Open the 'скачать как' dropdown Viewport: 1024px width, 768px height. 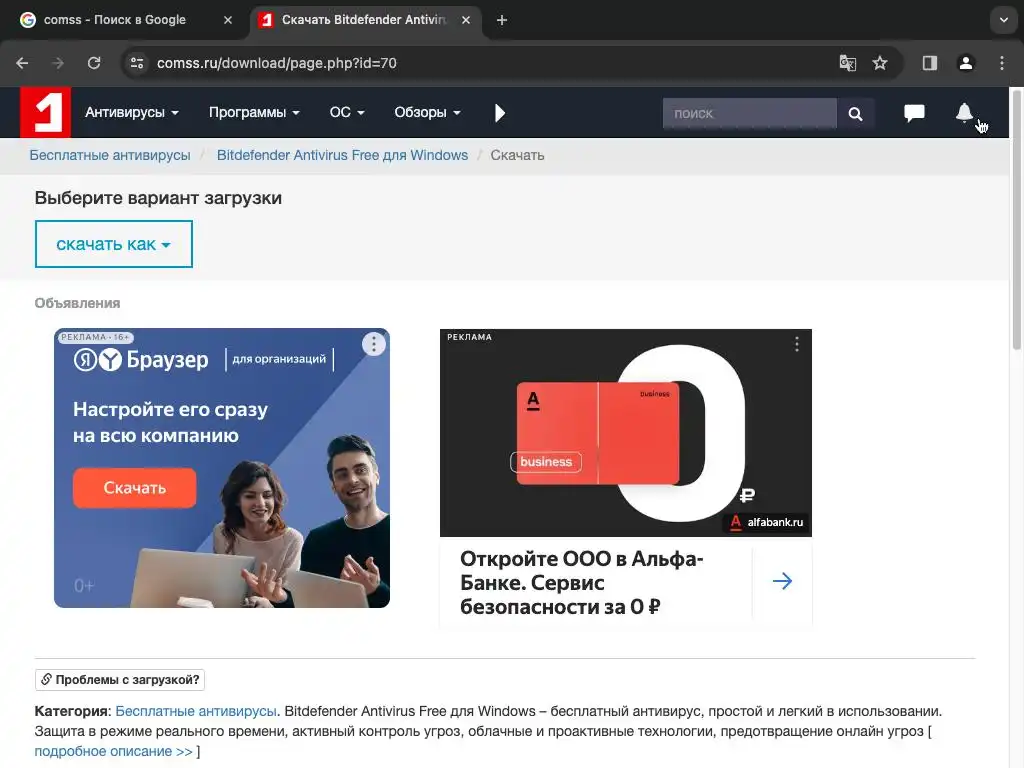[x=114, y=244]
